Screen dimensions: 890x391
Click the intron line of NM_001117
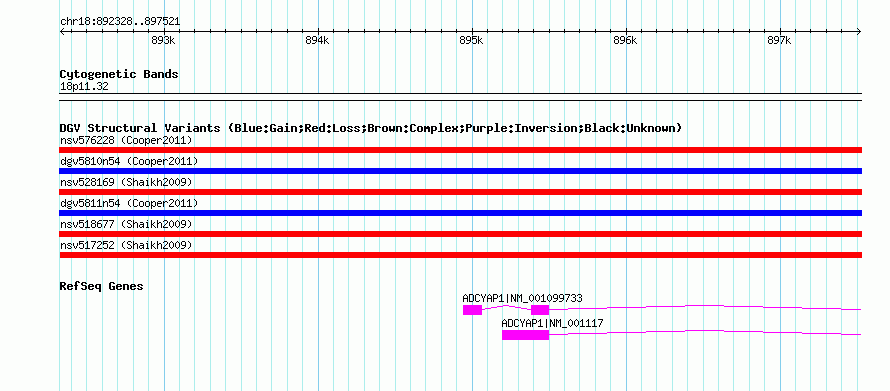pos(705,333)
